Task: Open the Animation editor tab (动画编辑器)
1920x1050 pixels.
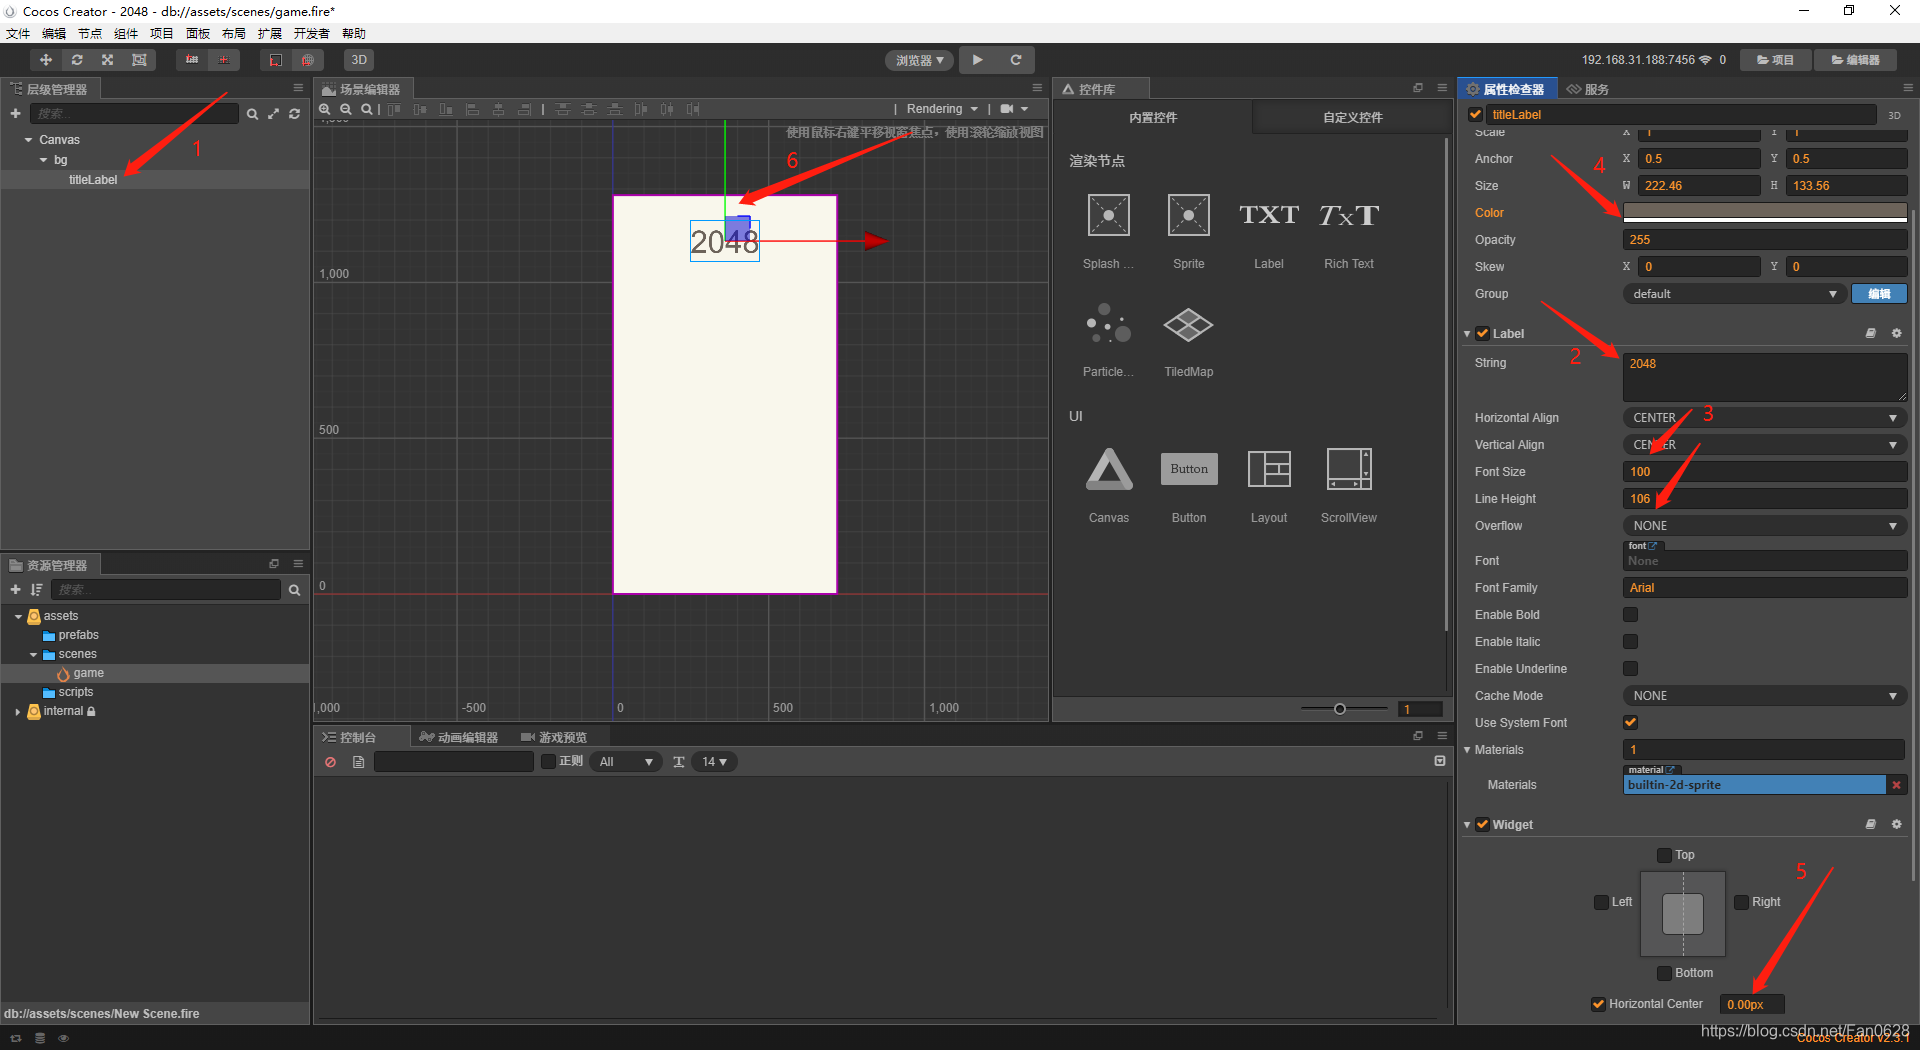Action: 459,737
